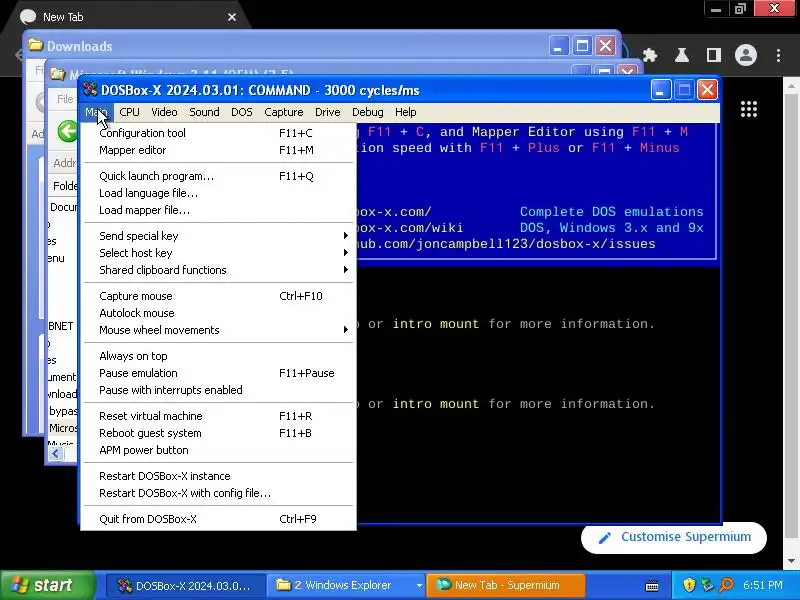Toggle Pause emulation

[x=218, y=373]
